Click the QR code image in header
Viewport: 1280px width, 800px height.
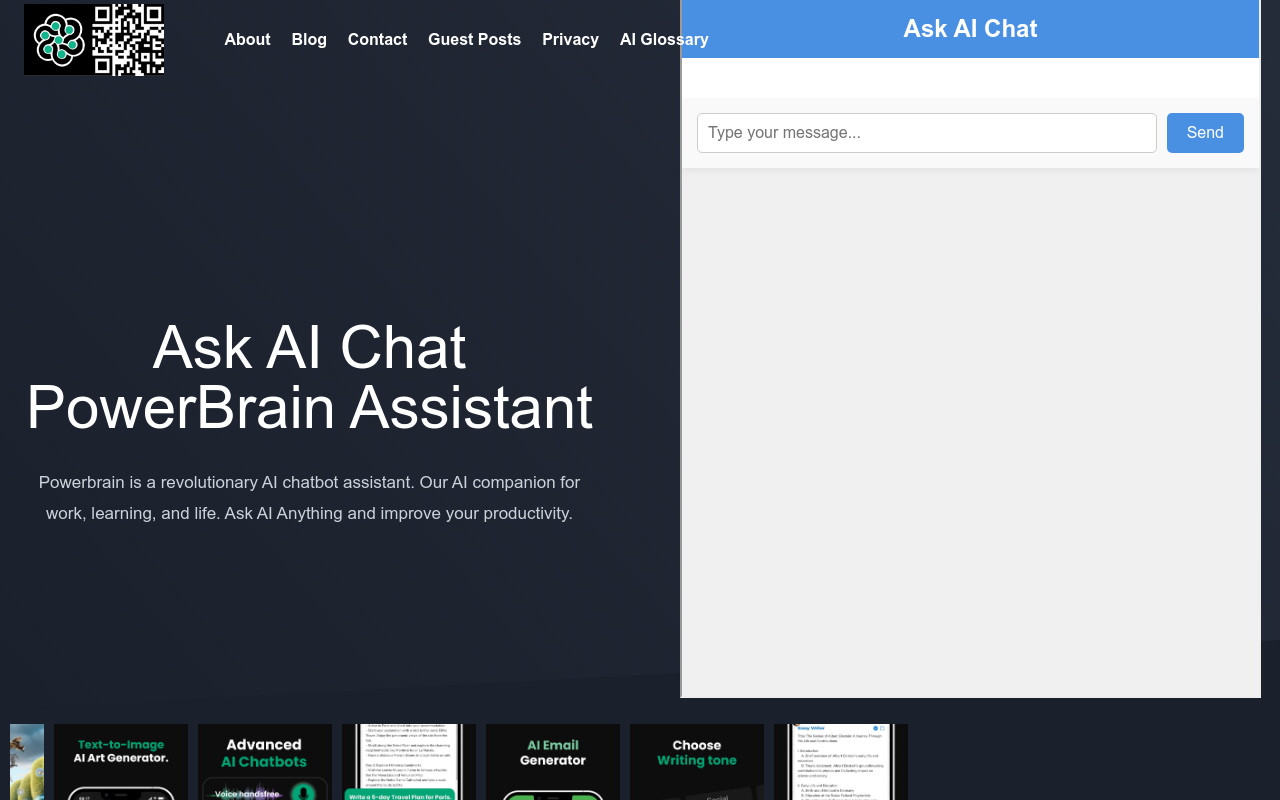128,39
